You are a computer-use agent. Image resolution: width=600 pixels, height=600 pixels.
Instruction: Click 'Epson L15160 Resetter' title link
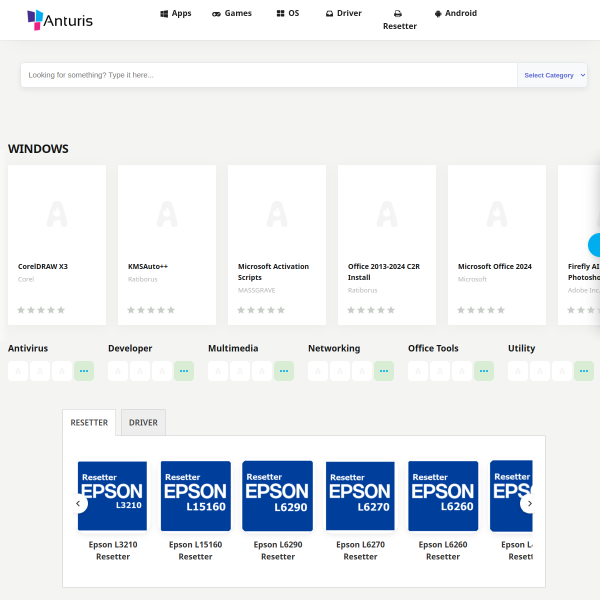point(196,551)
